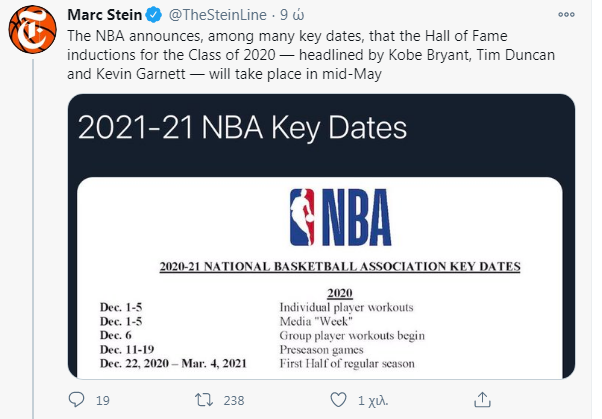This screenshot has width=602, height=419.
Task: Open the profile avatar picture
Action: click(x=32, y=31)
